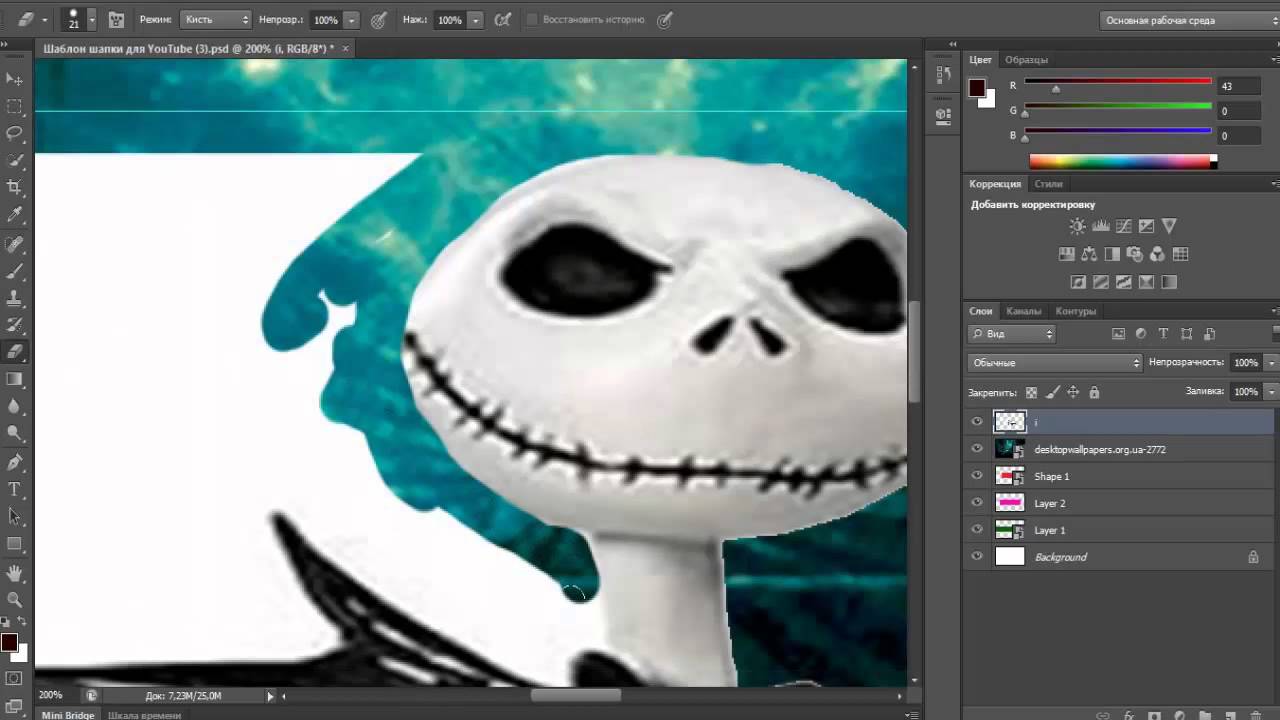
Task: Select the Zoom tool
Action: [14, 600]
